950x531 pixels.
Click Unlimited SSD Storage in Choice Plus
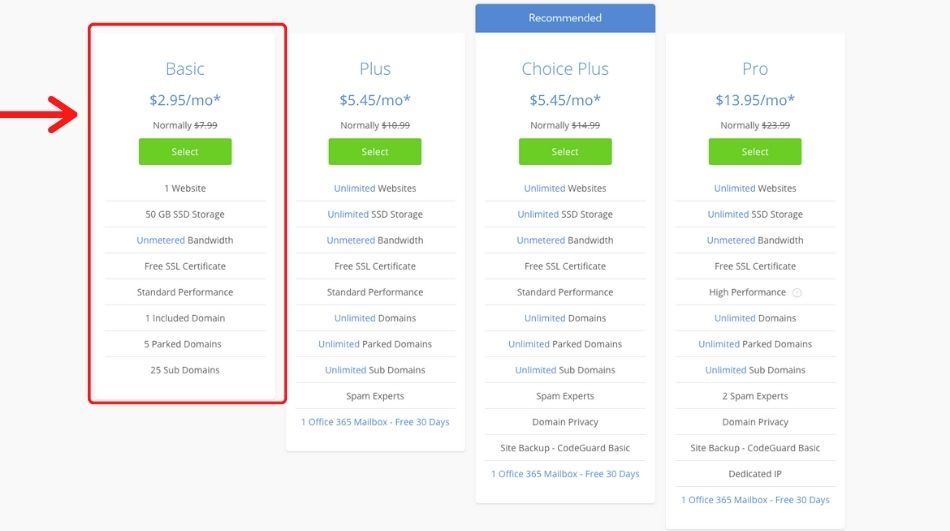click(x=565, y=215)
